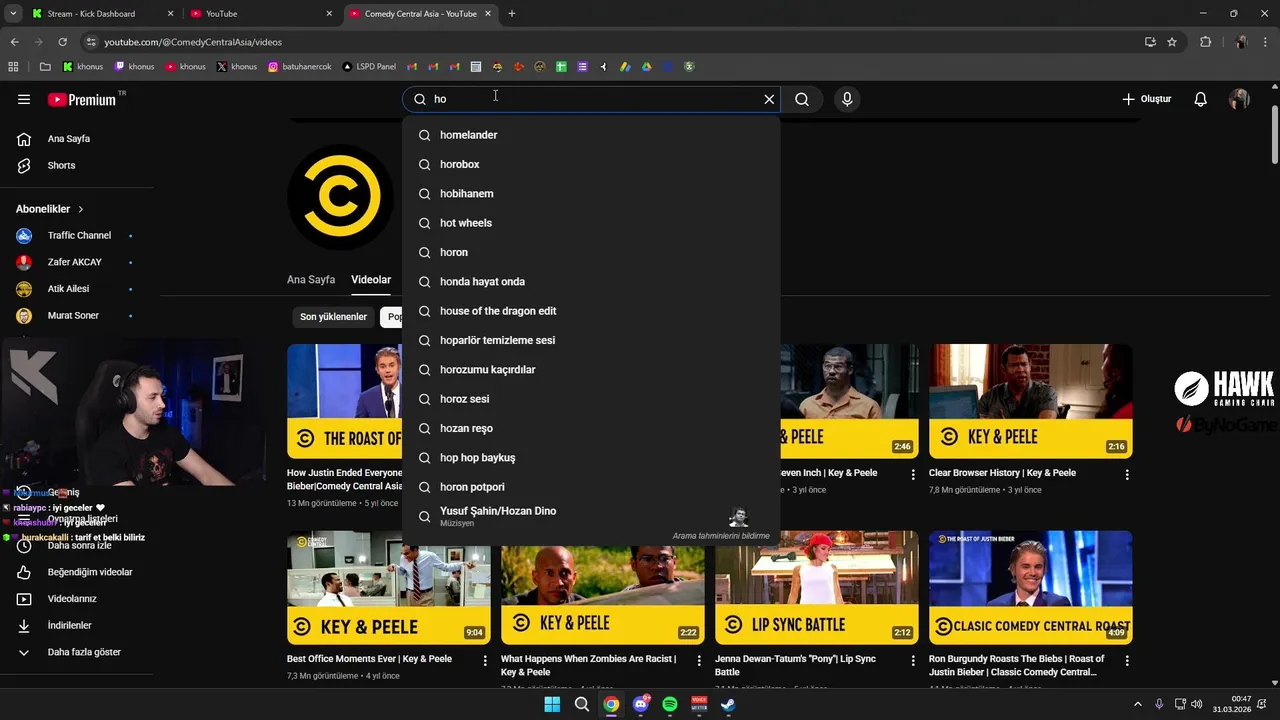1280x720 pixels.
Task: Click the Oluştur create button
Action: pyautogui.click(x=1146, y=99)
